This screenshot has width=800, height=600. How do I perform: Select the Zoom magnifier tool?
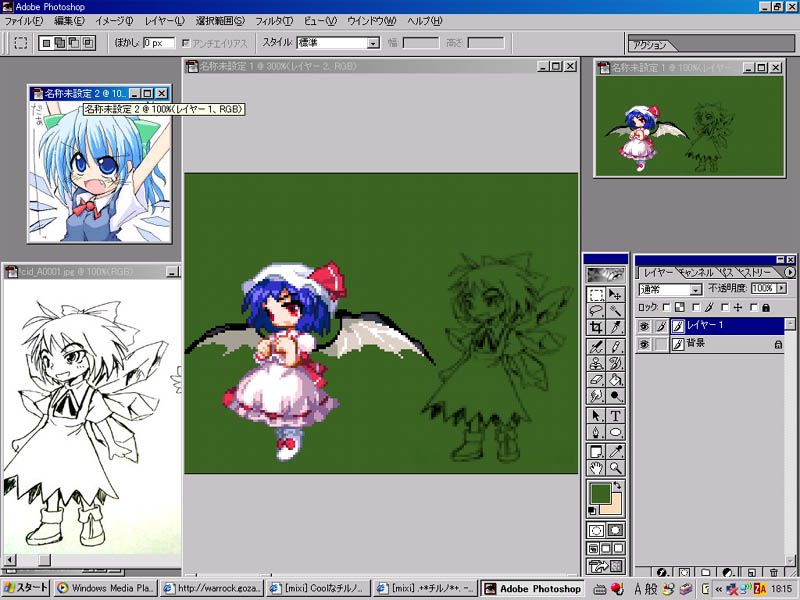coord(615,468)
